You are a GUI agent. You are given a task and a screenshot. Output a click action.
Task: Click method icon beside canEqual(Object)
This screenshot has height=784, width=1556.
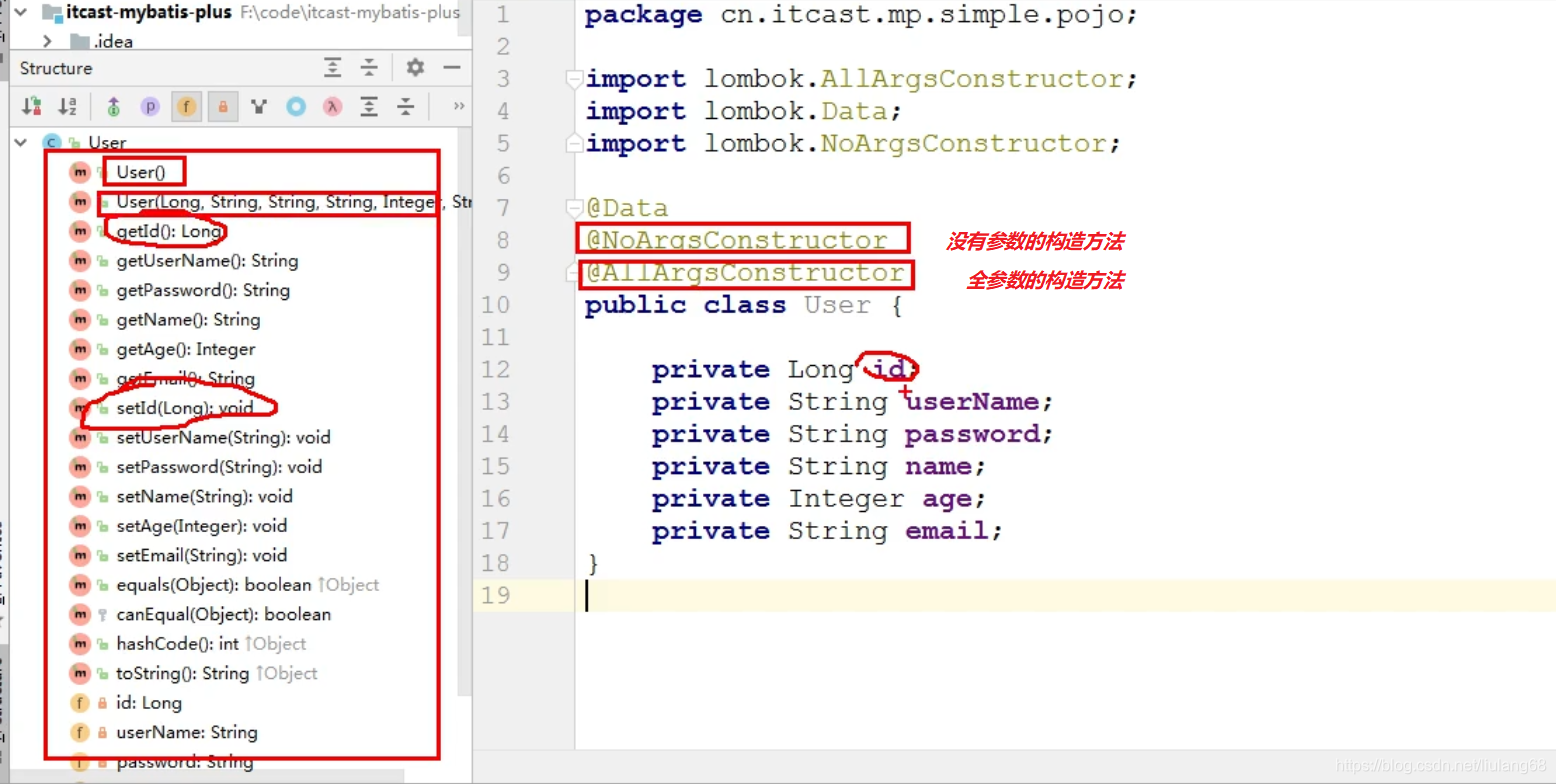pyautogui.click(x=79, y=614)
